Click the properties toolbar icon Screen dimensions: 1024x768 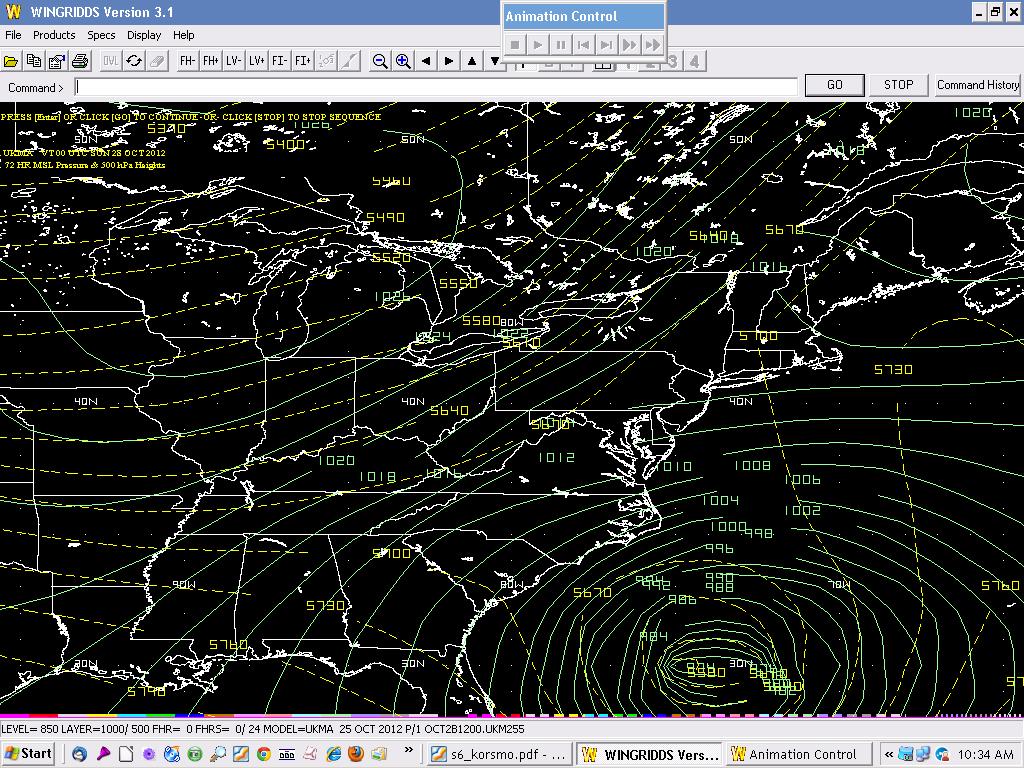pyautogui.click(x=57, y=61)
